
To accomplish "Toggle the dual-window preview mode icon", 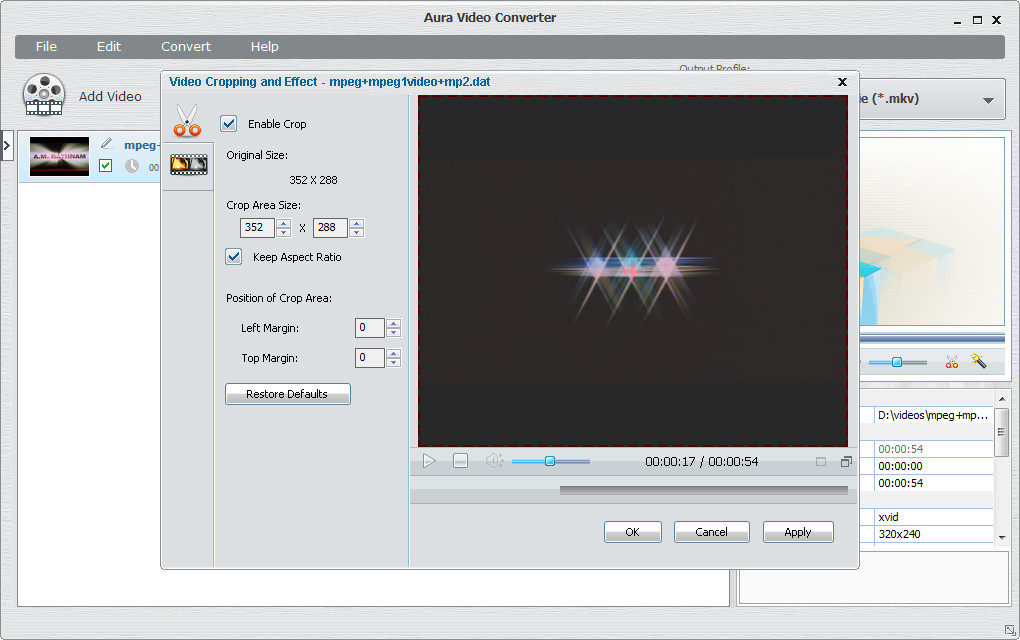I will (846, 462).
